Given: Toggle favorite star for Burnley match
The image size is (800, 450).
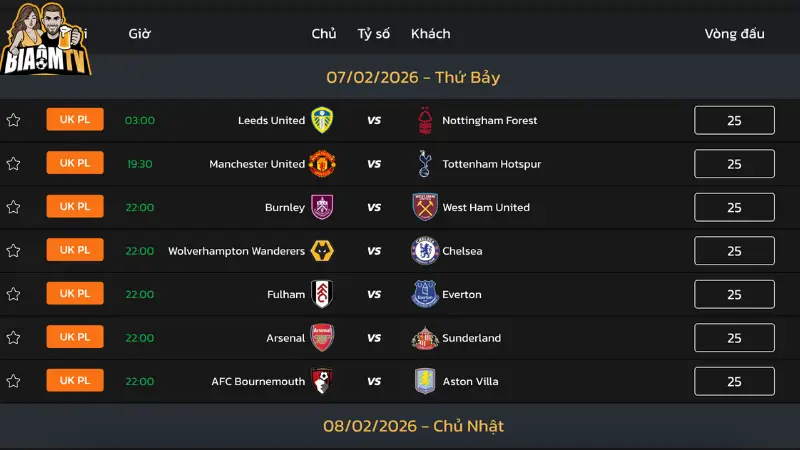Looking at the screenshot, I should tap(13, 207).
